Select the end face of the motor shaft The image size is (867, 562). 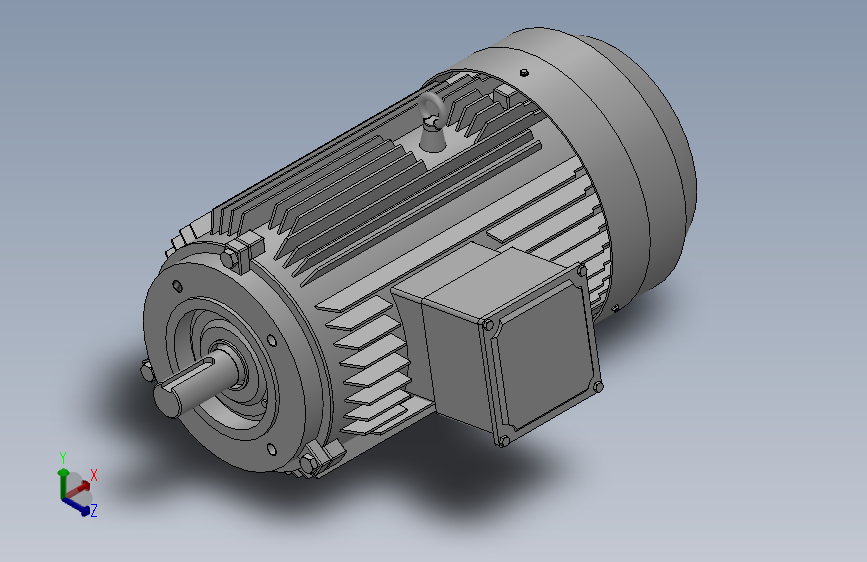pyautogui.click(x=167, y=401)
